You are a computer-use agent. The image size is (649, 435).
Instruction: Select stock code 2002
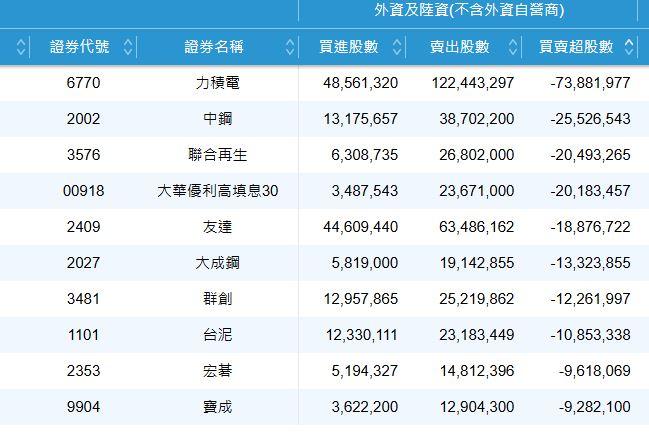(x=84, y=119)
